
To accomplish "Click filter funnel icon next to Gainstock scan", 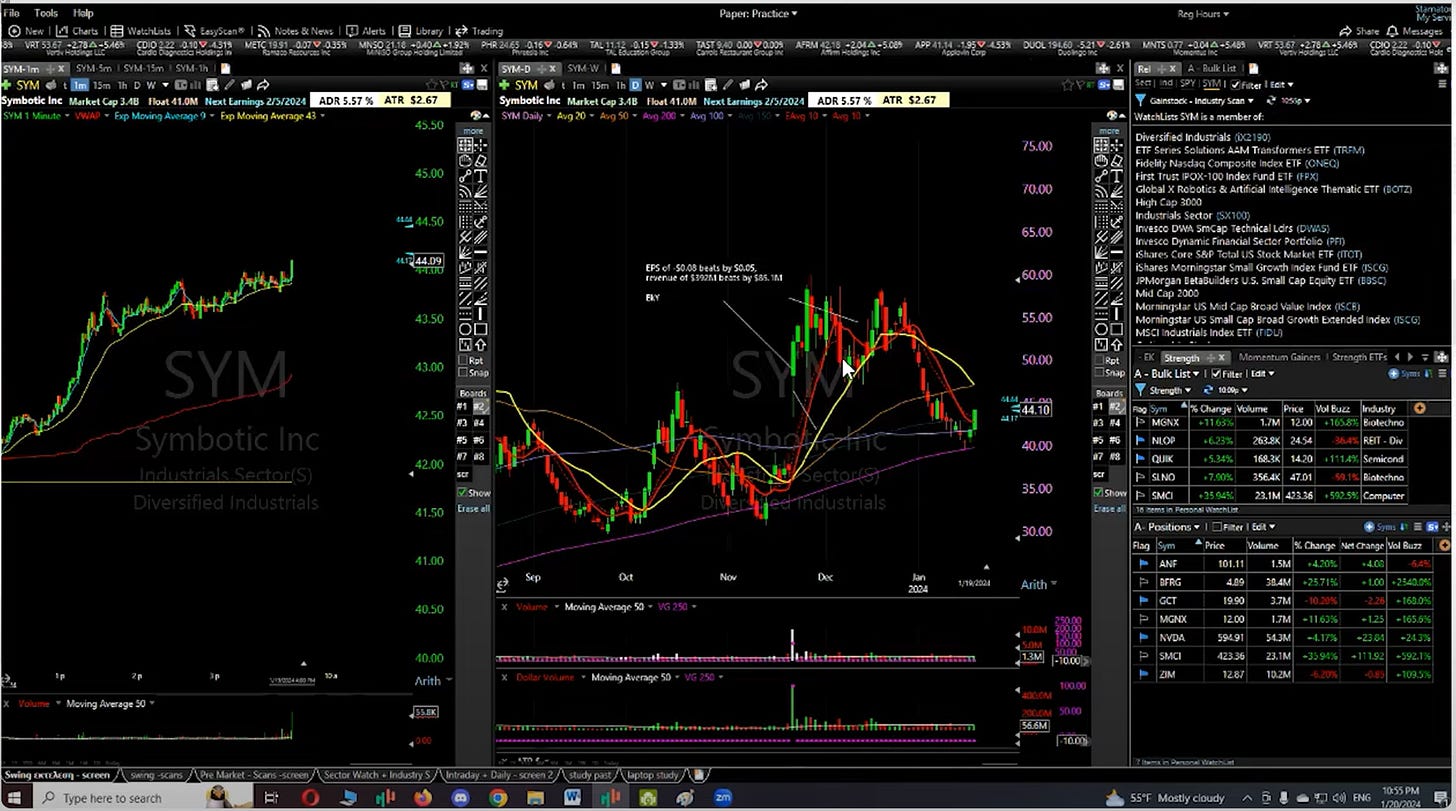I will click(x=1140, y=101).
